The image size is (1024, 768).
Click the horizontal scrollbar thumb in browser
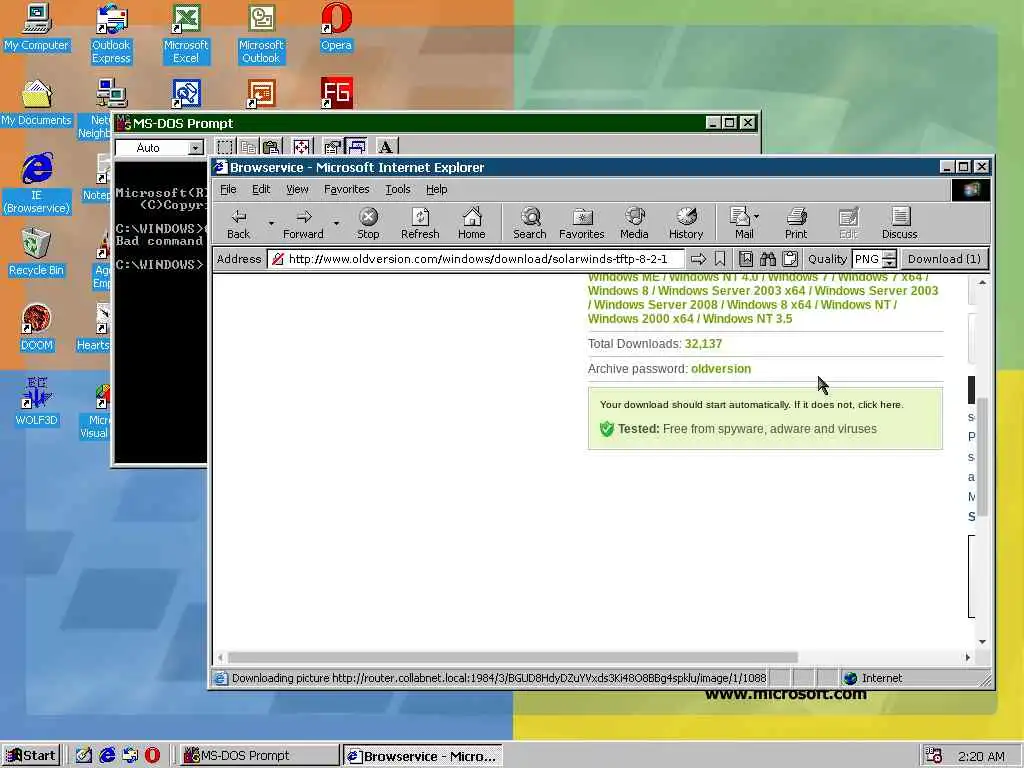513,657
